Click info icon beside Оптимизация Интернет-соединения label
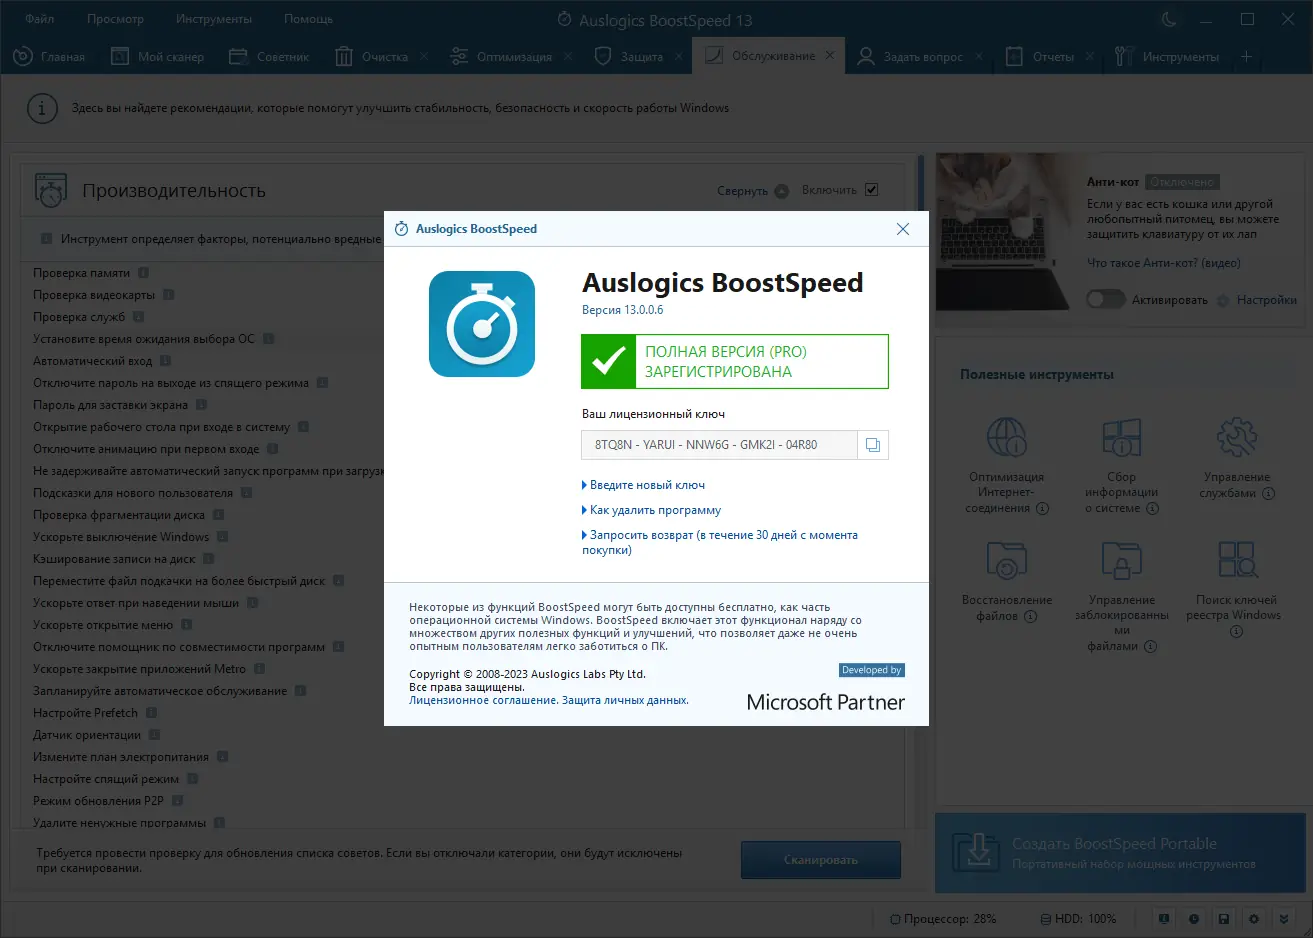1313x938 pixels. point(1042,509)
